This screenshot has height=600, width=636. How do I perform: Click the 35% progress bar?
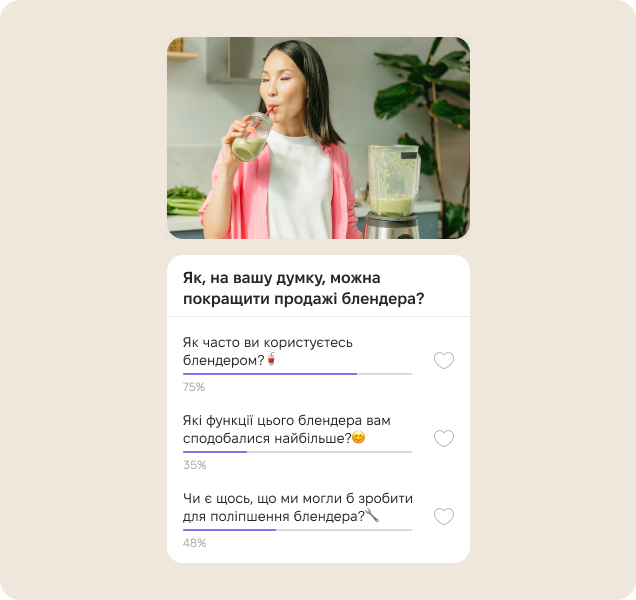pyautogui.click(x=297, y=452)
